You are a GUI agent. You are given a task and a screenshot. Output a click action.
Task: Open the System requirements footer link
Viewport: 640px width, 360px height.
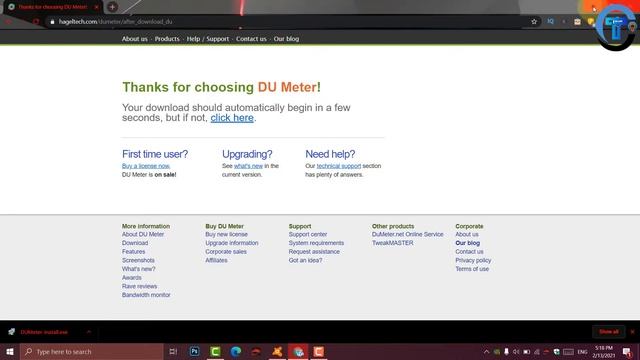point(316,243)
